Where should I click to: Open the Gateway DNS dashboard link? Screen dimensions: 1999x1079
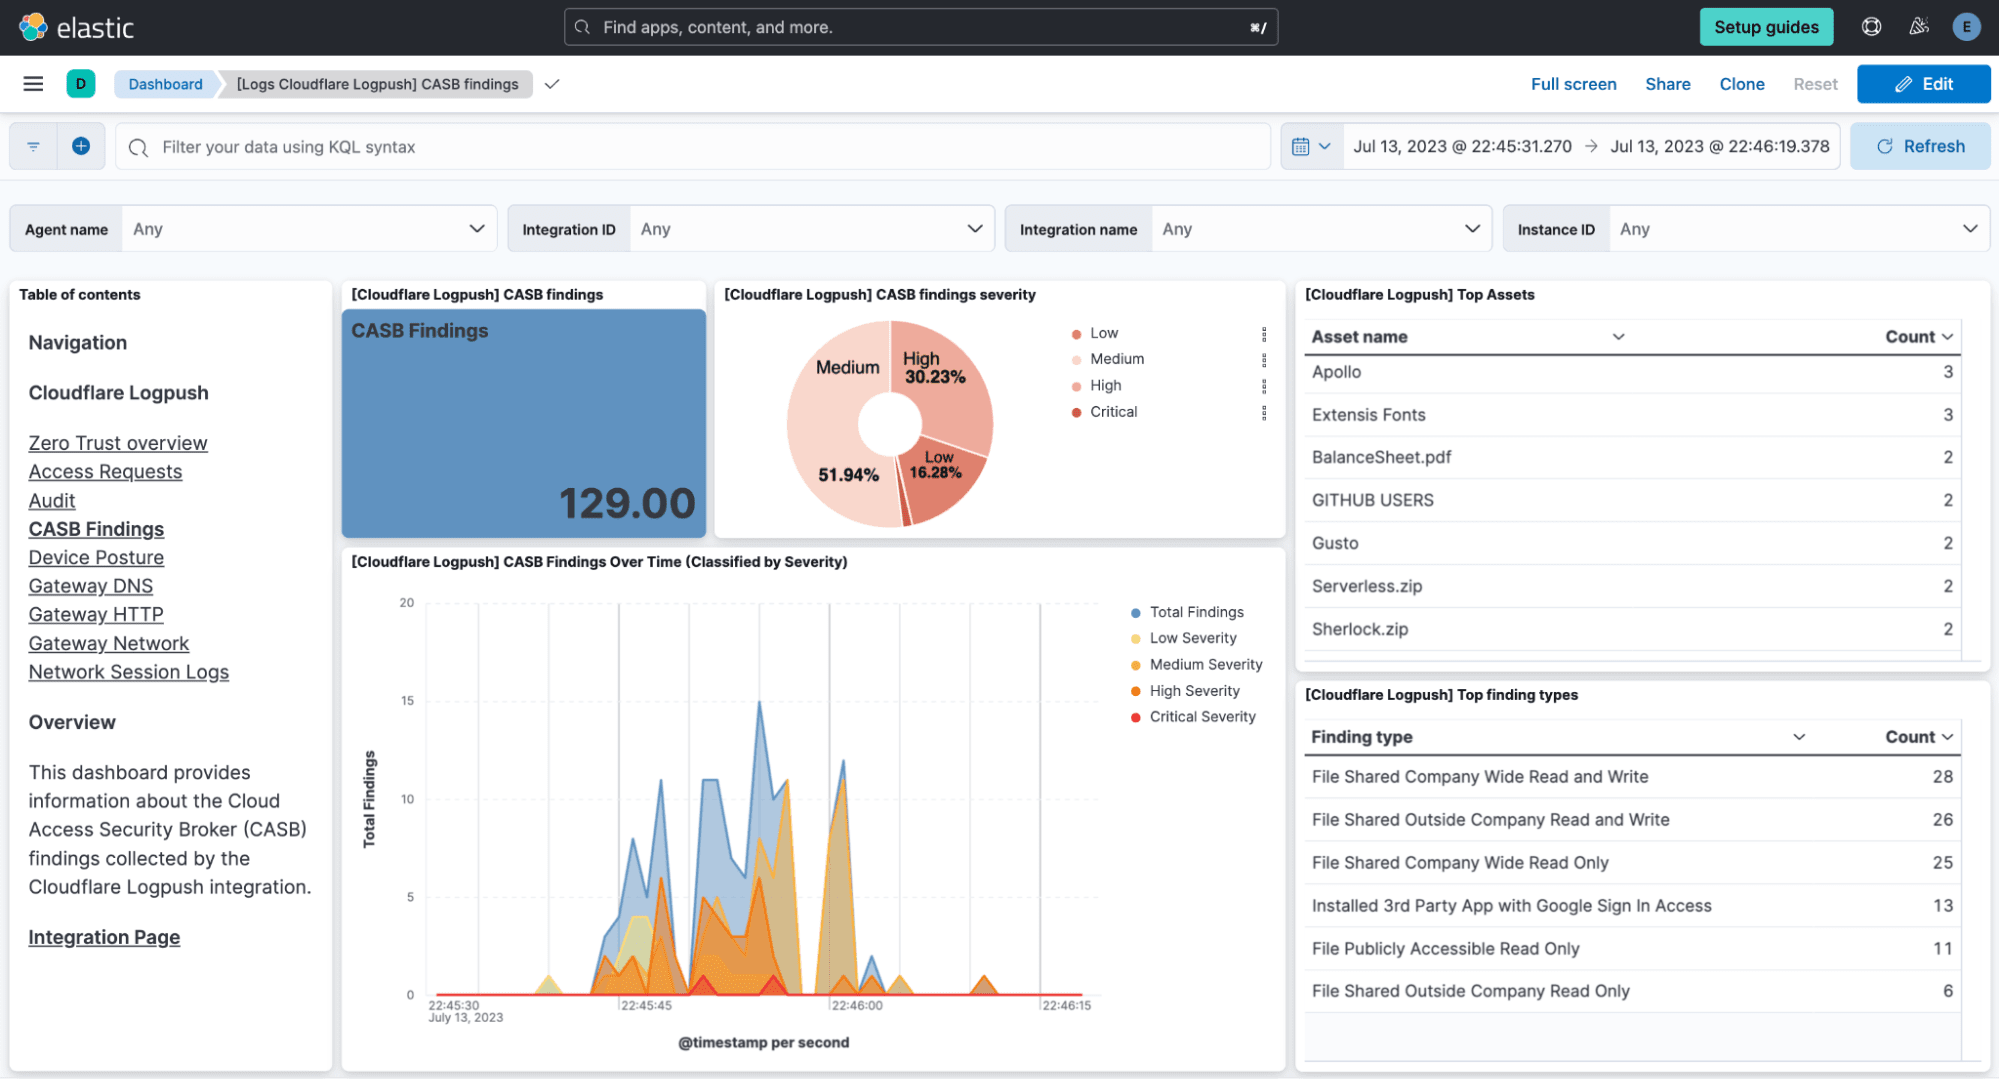[90, 586]
